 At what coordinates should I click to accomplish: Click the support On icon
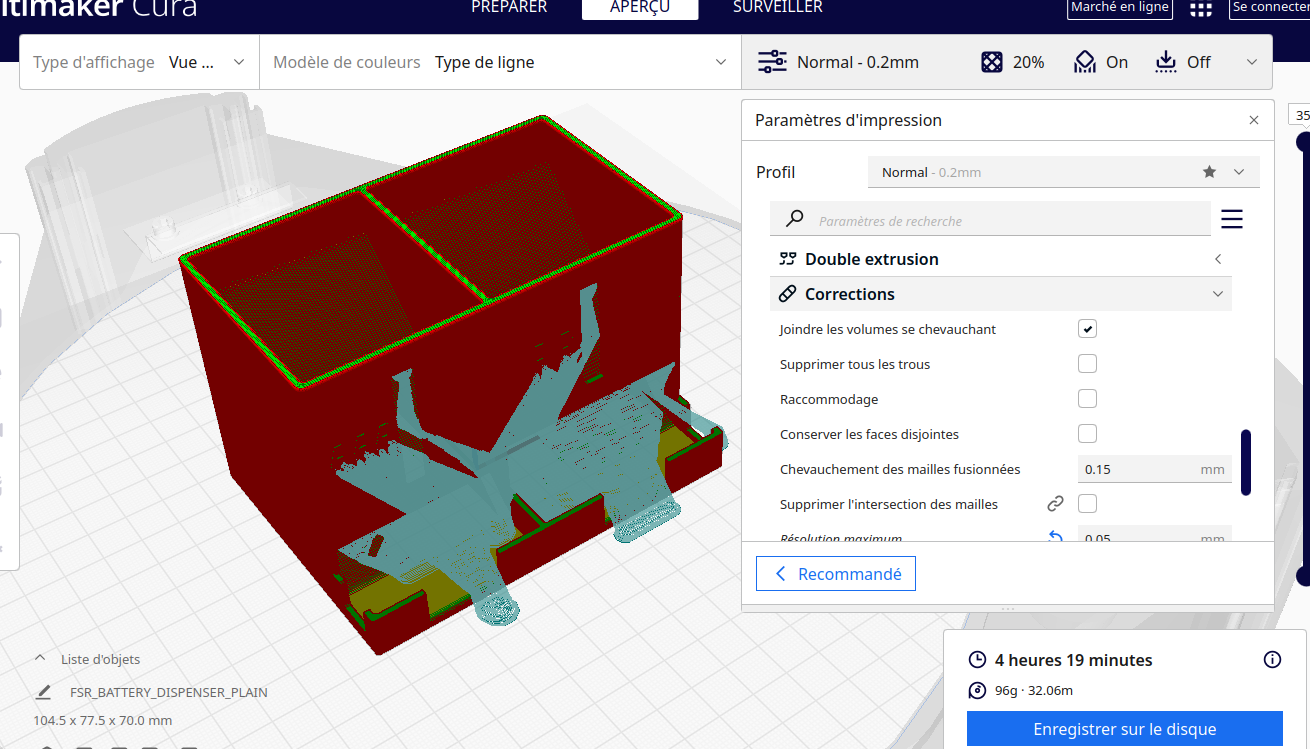(1085, 62)
